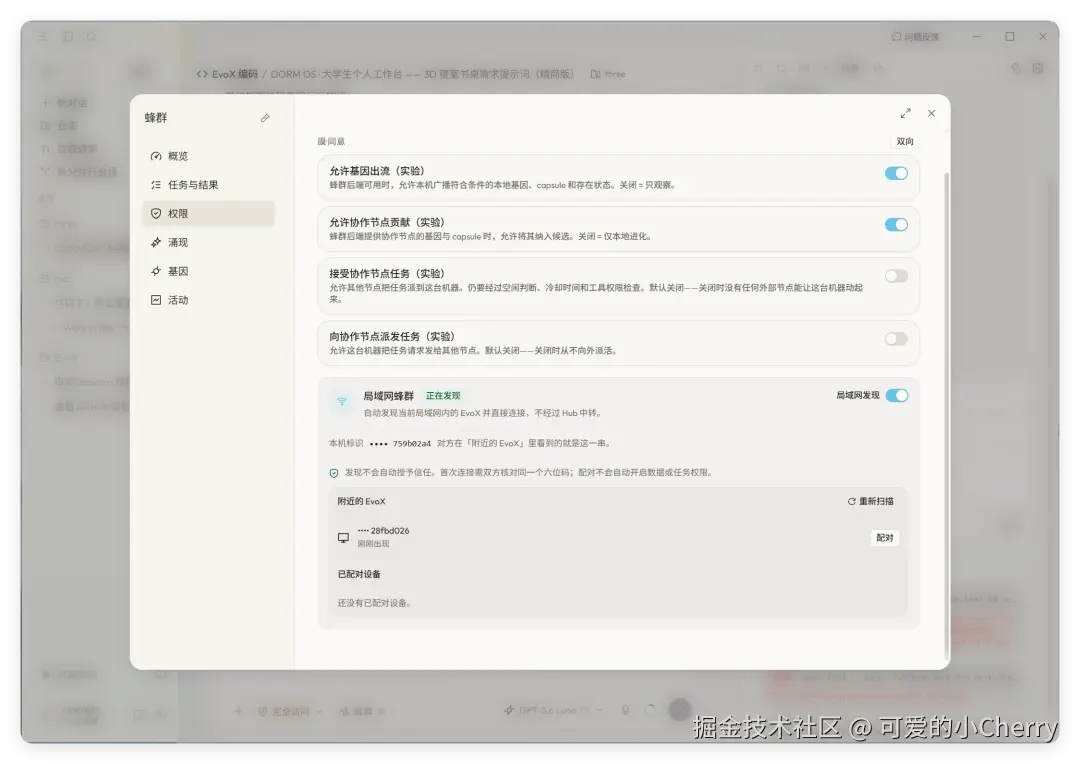Viewport: 1080px width, 764px height.
Task: Disable 允许协作节点贡献 switch
Action: 896,225
